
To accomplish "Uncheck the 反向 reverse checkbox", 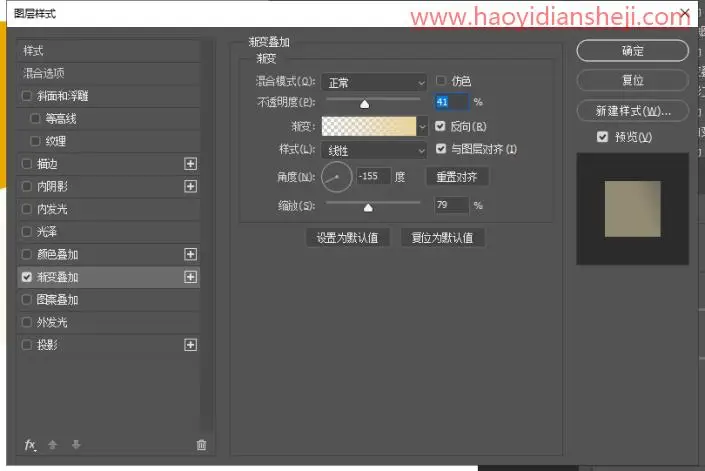I will click(441, 126).
